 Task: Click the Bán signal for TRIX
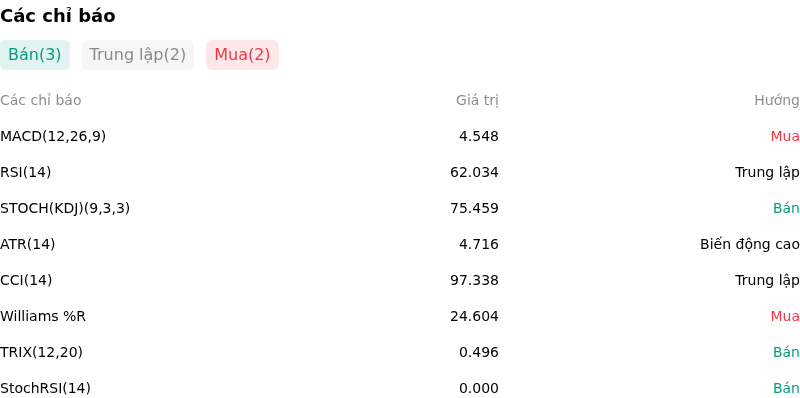(786, 352)
